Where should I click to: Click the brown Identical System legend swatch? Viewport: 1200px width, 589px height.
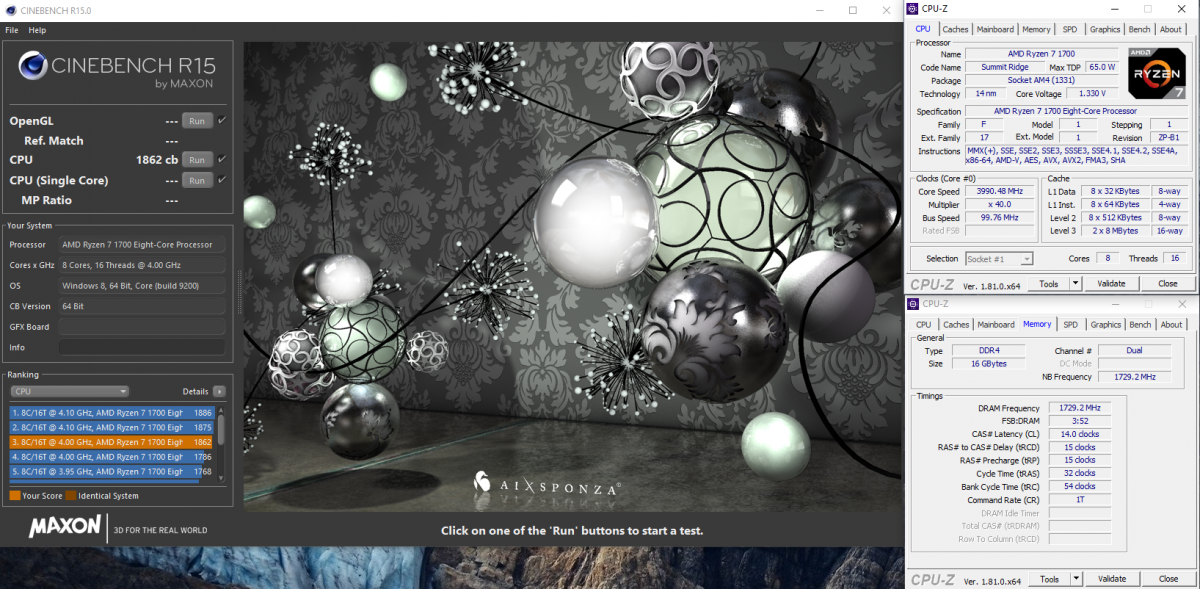tap(70, 496)
